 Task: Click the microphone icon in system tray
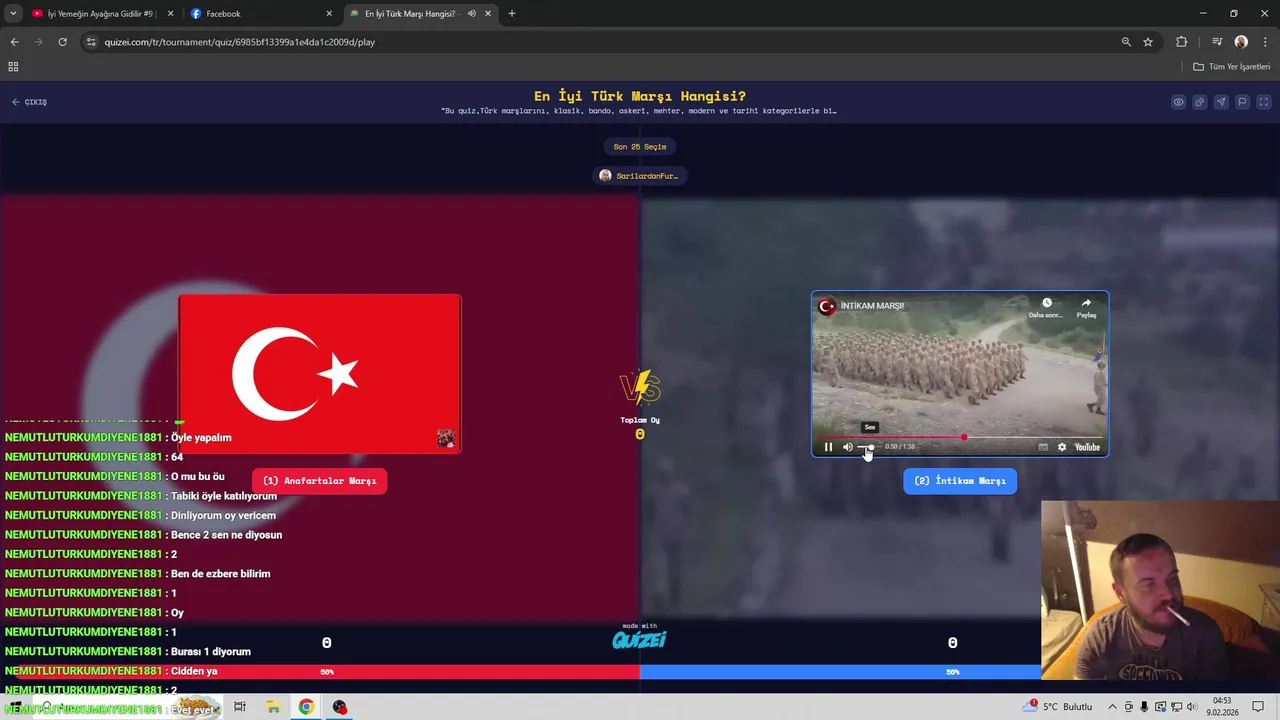[1145, 707]
